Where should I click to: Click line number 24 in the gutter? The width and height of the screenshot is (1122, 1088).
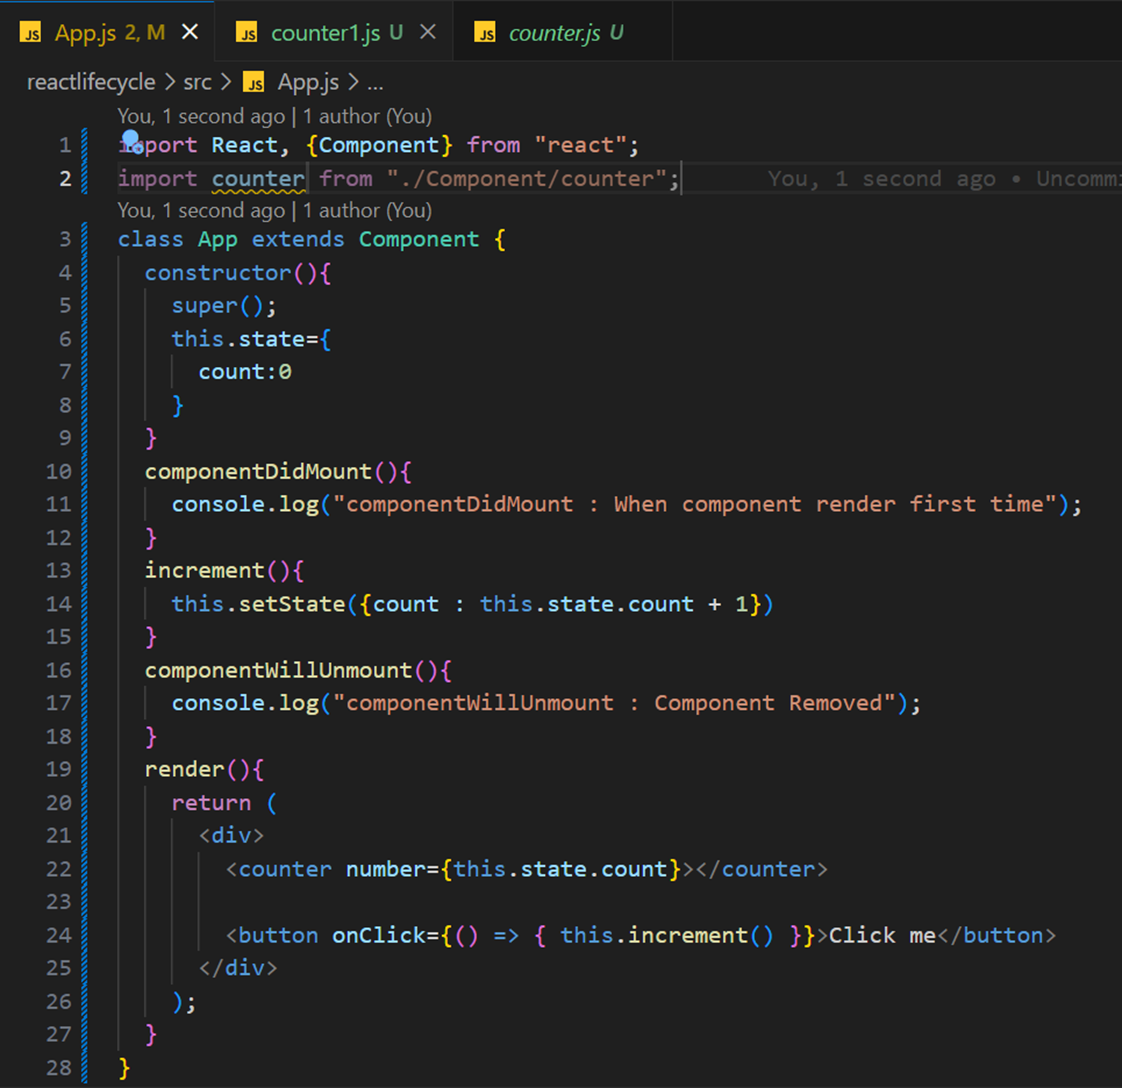[59, 935]
